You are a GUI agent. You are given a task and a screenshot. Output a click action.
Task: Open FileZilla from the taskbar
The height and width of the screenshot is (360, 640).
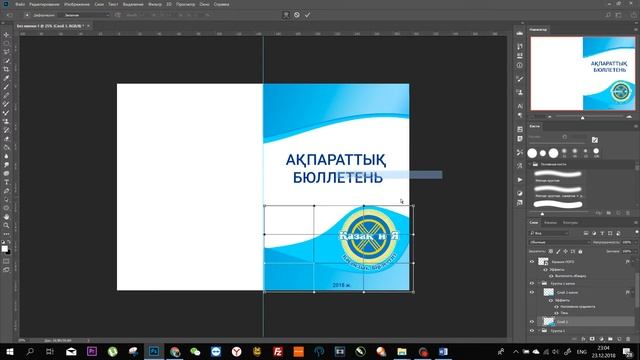pos(278,351)
